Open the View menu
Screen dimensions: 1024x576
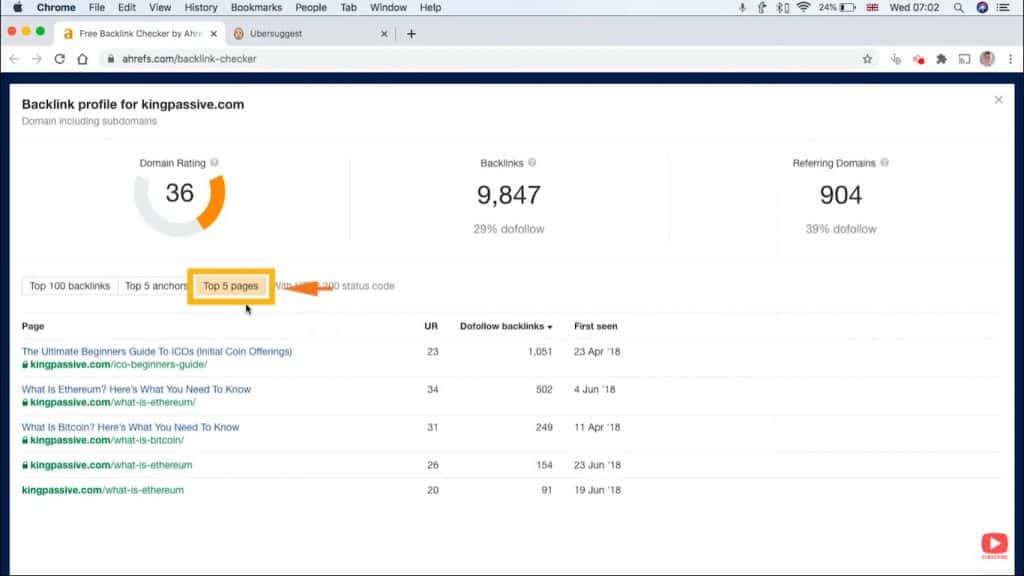pos(159,8)
